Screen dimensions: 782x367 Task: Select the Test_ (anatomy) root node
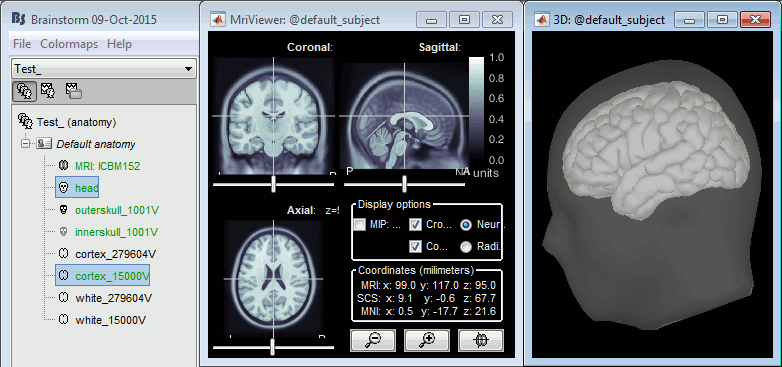76,122
